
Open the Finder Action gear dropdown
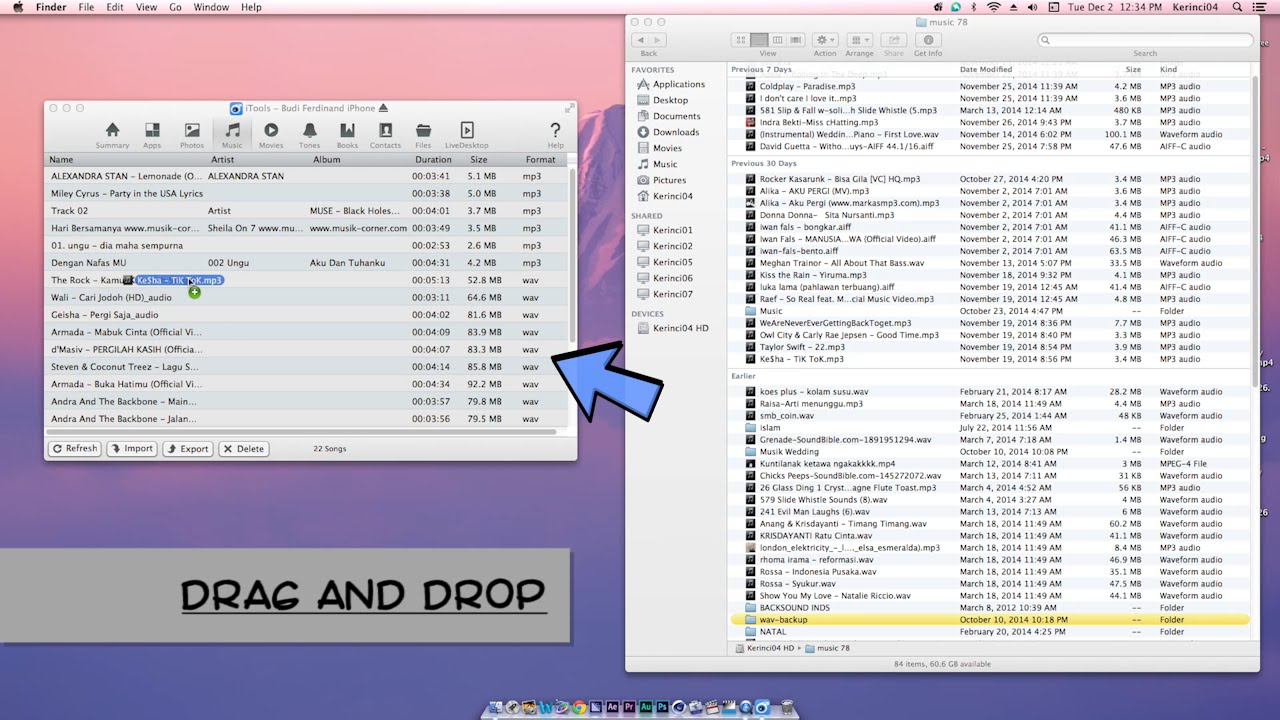coord(825,40)
